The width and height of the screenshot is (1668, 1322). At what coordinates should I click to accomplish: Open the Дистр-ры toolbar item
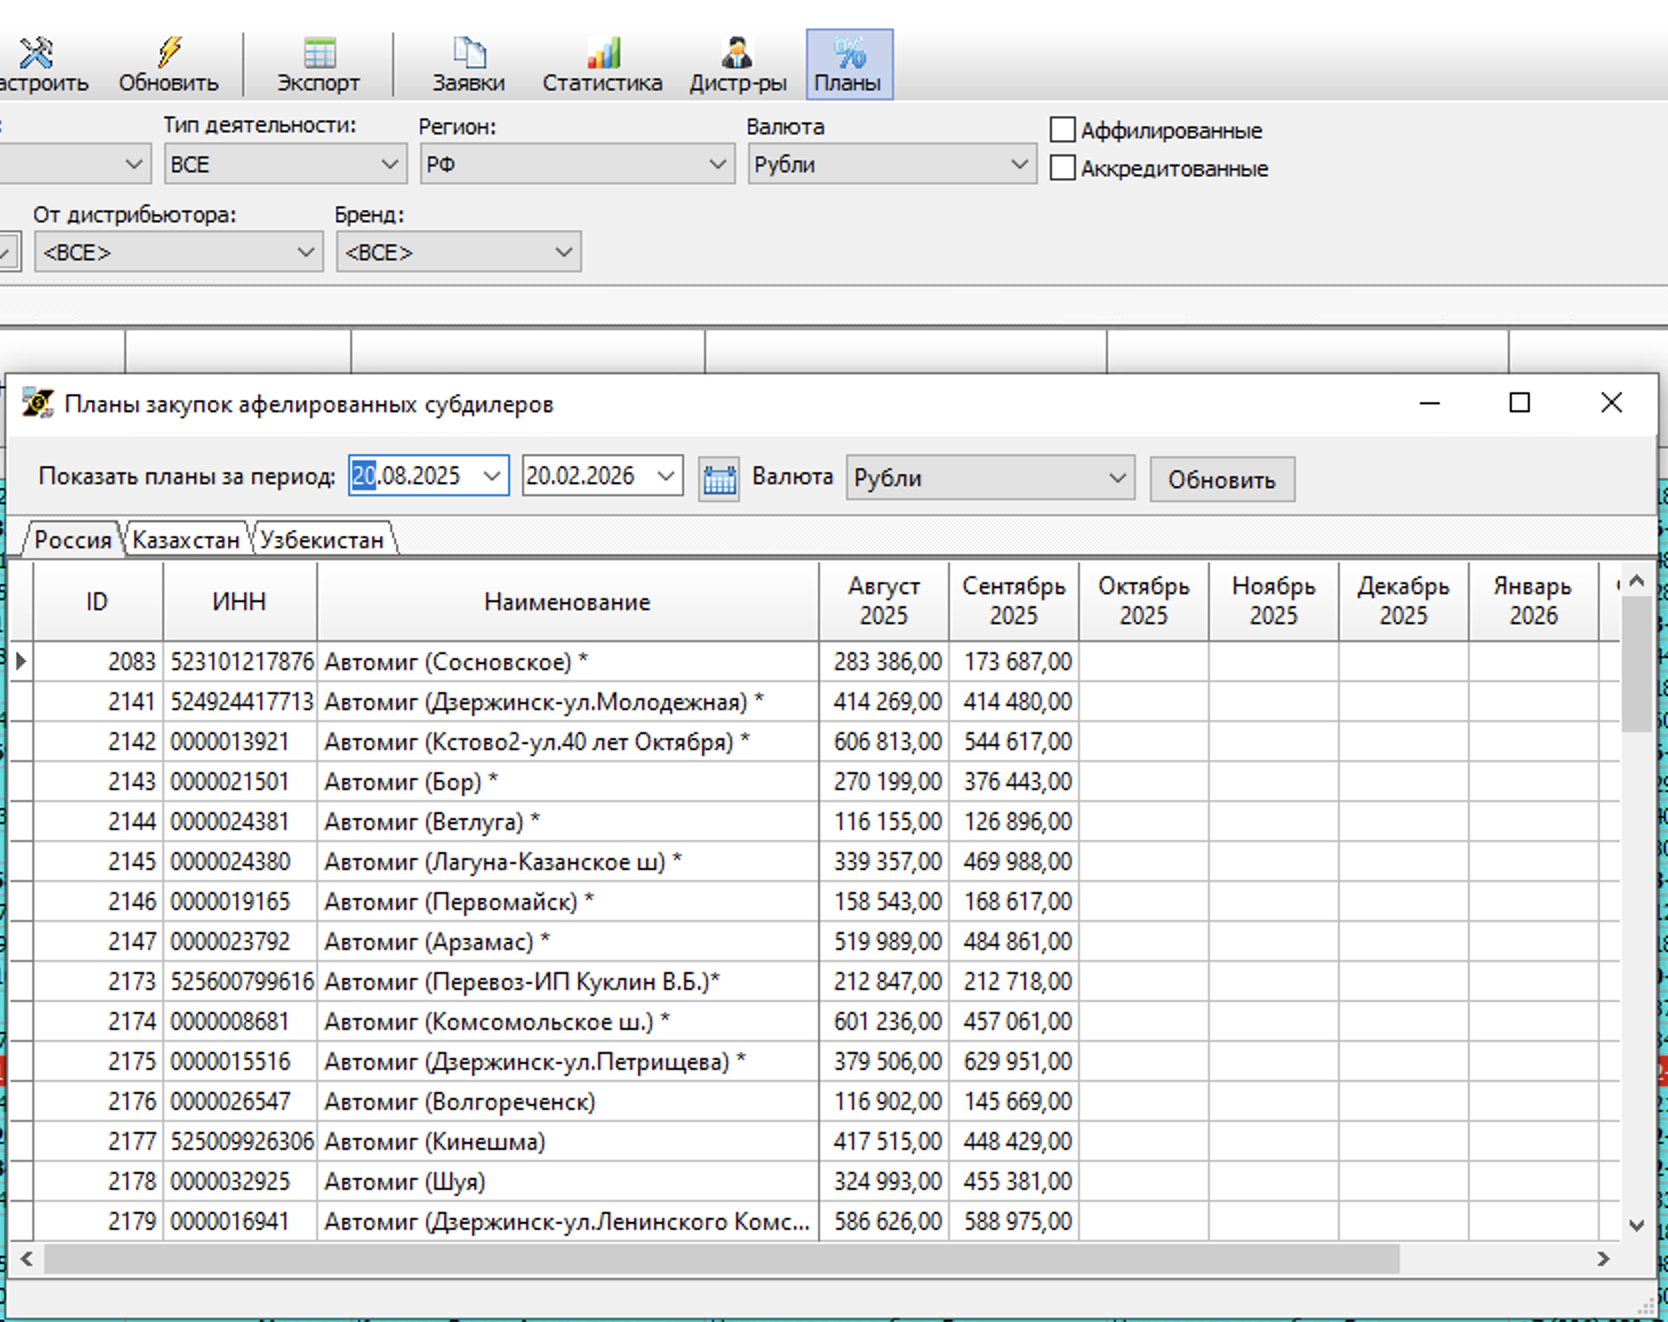coord(738,65)
